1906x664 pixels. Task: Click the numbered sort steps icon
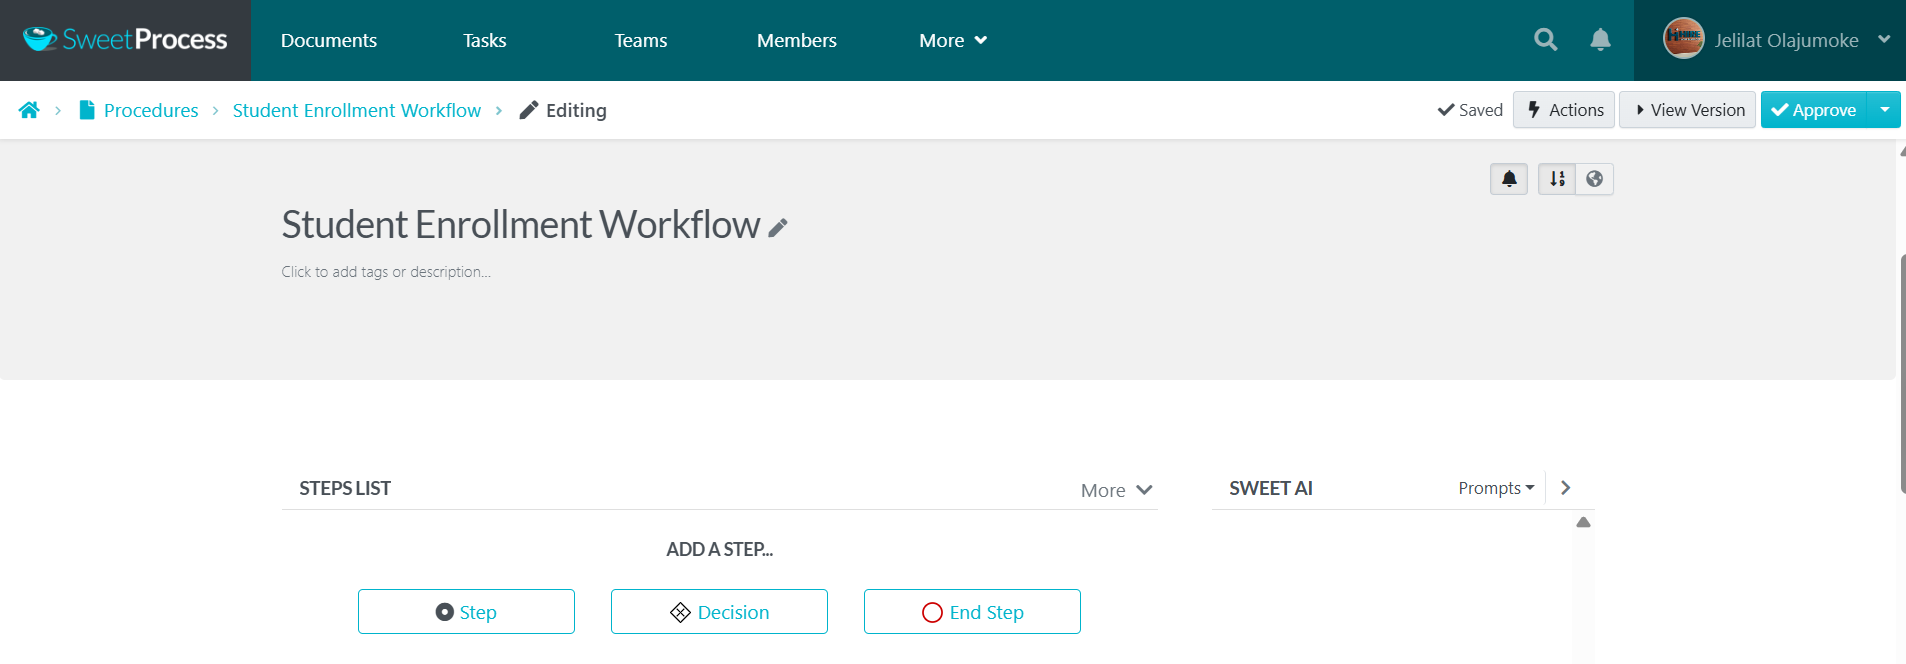[x=1557, y=179]
